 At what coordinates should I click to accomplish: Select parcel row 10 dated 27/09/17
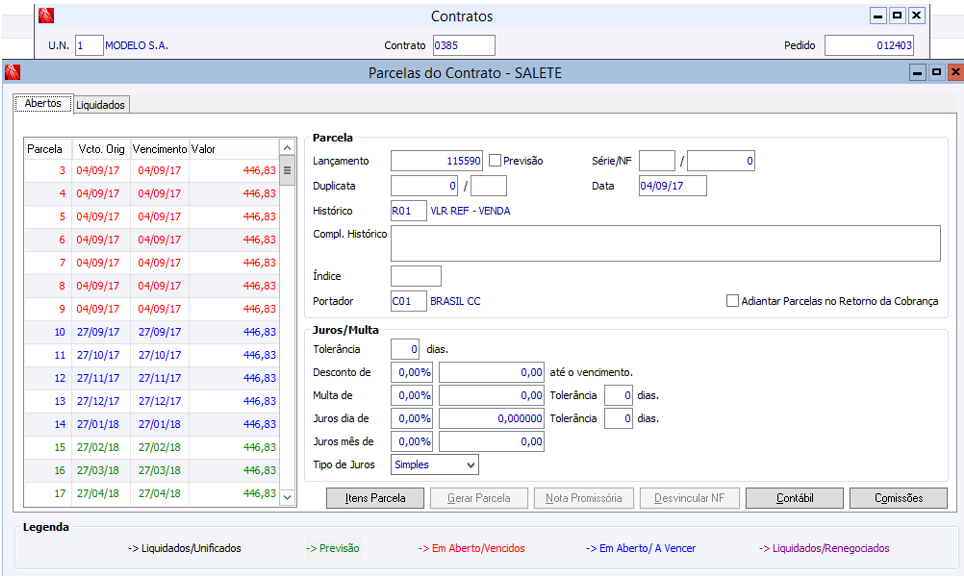coord(150,332)
